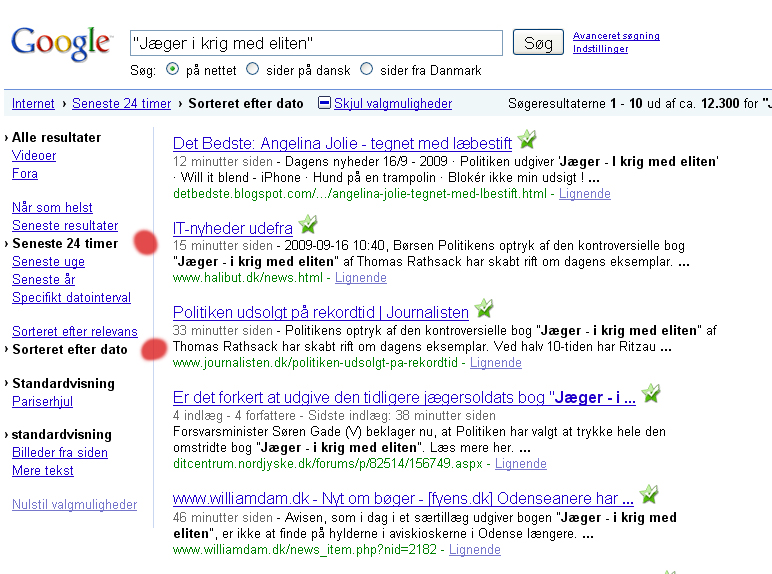Viewport: 772px width, 574px height.
Task: Click the Søg button
Action: 538,43
